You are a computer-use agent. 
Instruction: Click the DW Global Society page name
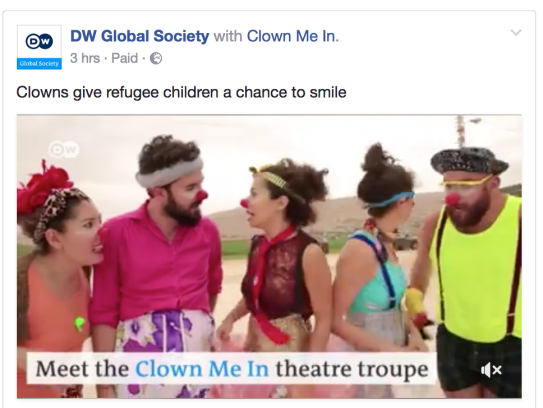point(140,36)
